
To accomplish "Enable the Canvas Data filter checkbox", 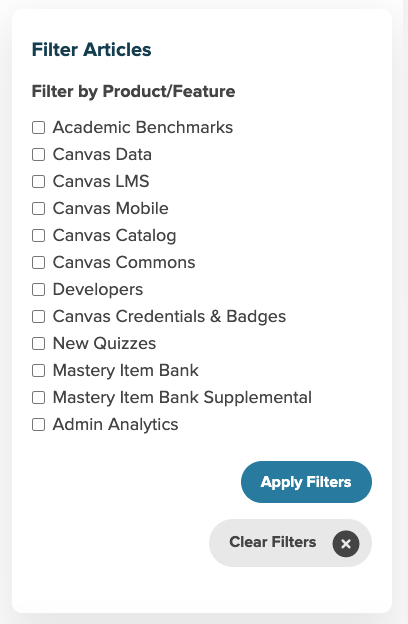I will [x=38, y=154].
